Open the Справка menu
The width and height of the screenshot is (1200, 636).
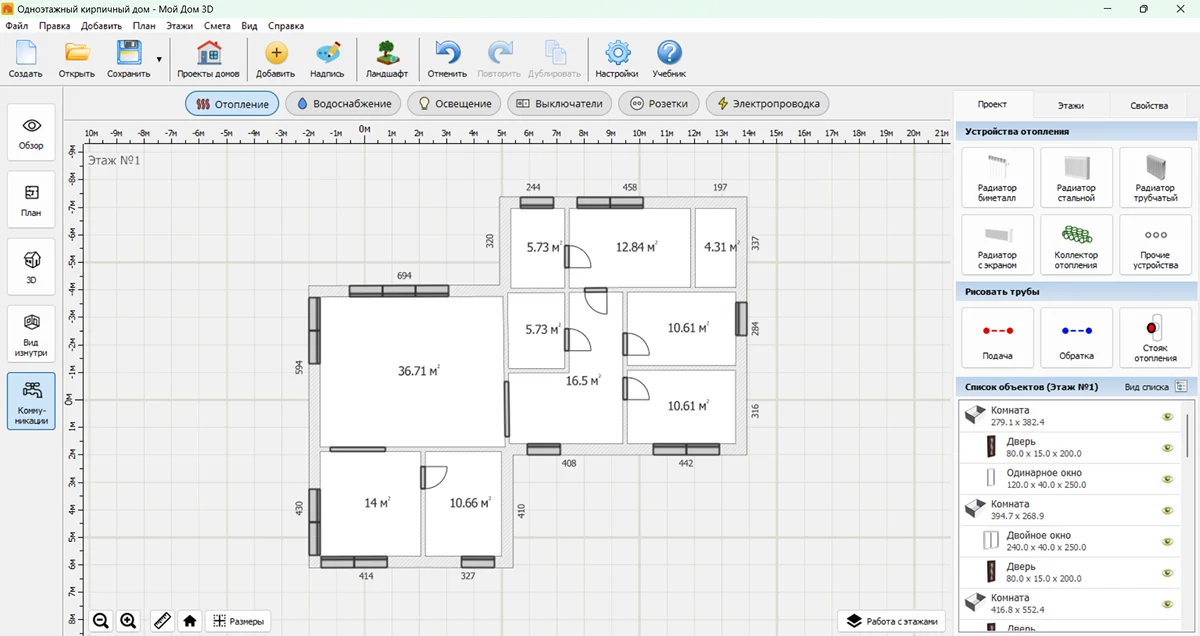286,25
